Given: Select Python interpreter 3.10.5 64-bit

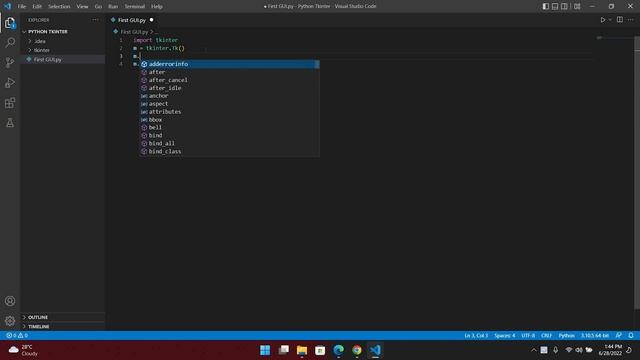Looking at the screenshot, I should 595,335.
